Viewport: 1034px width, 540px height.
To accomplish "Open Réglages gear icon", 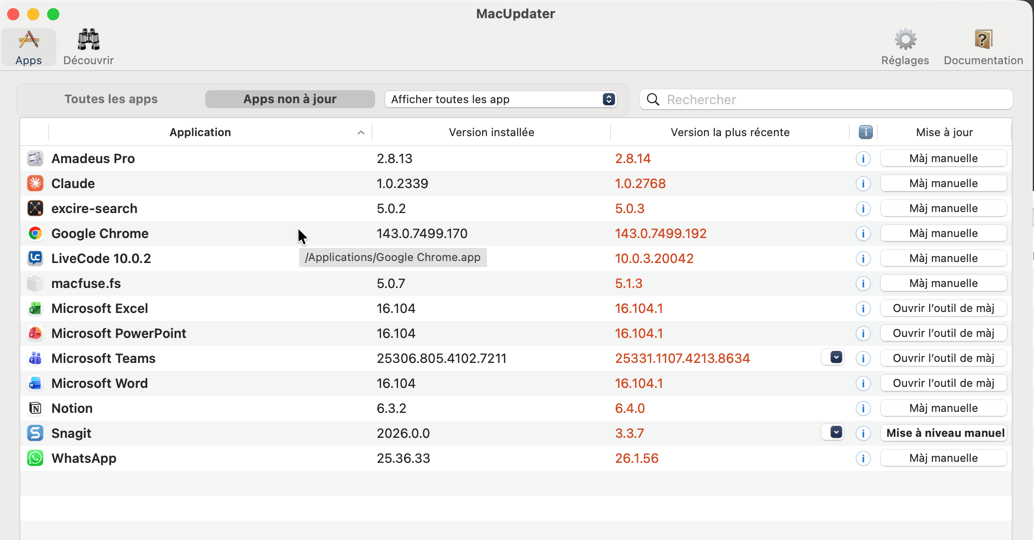I will (904, 40).
